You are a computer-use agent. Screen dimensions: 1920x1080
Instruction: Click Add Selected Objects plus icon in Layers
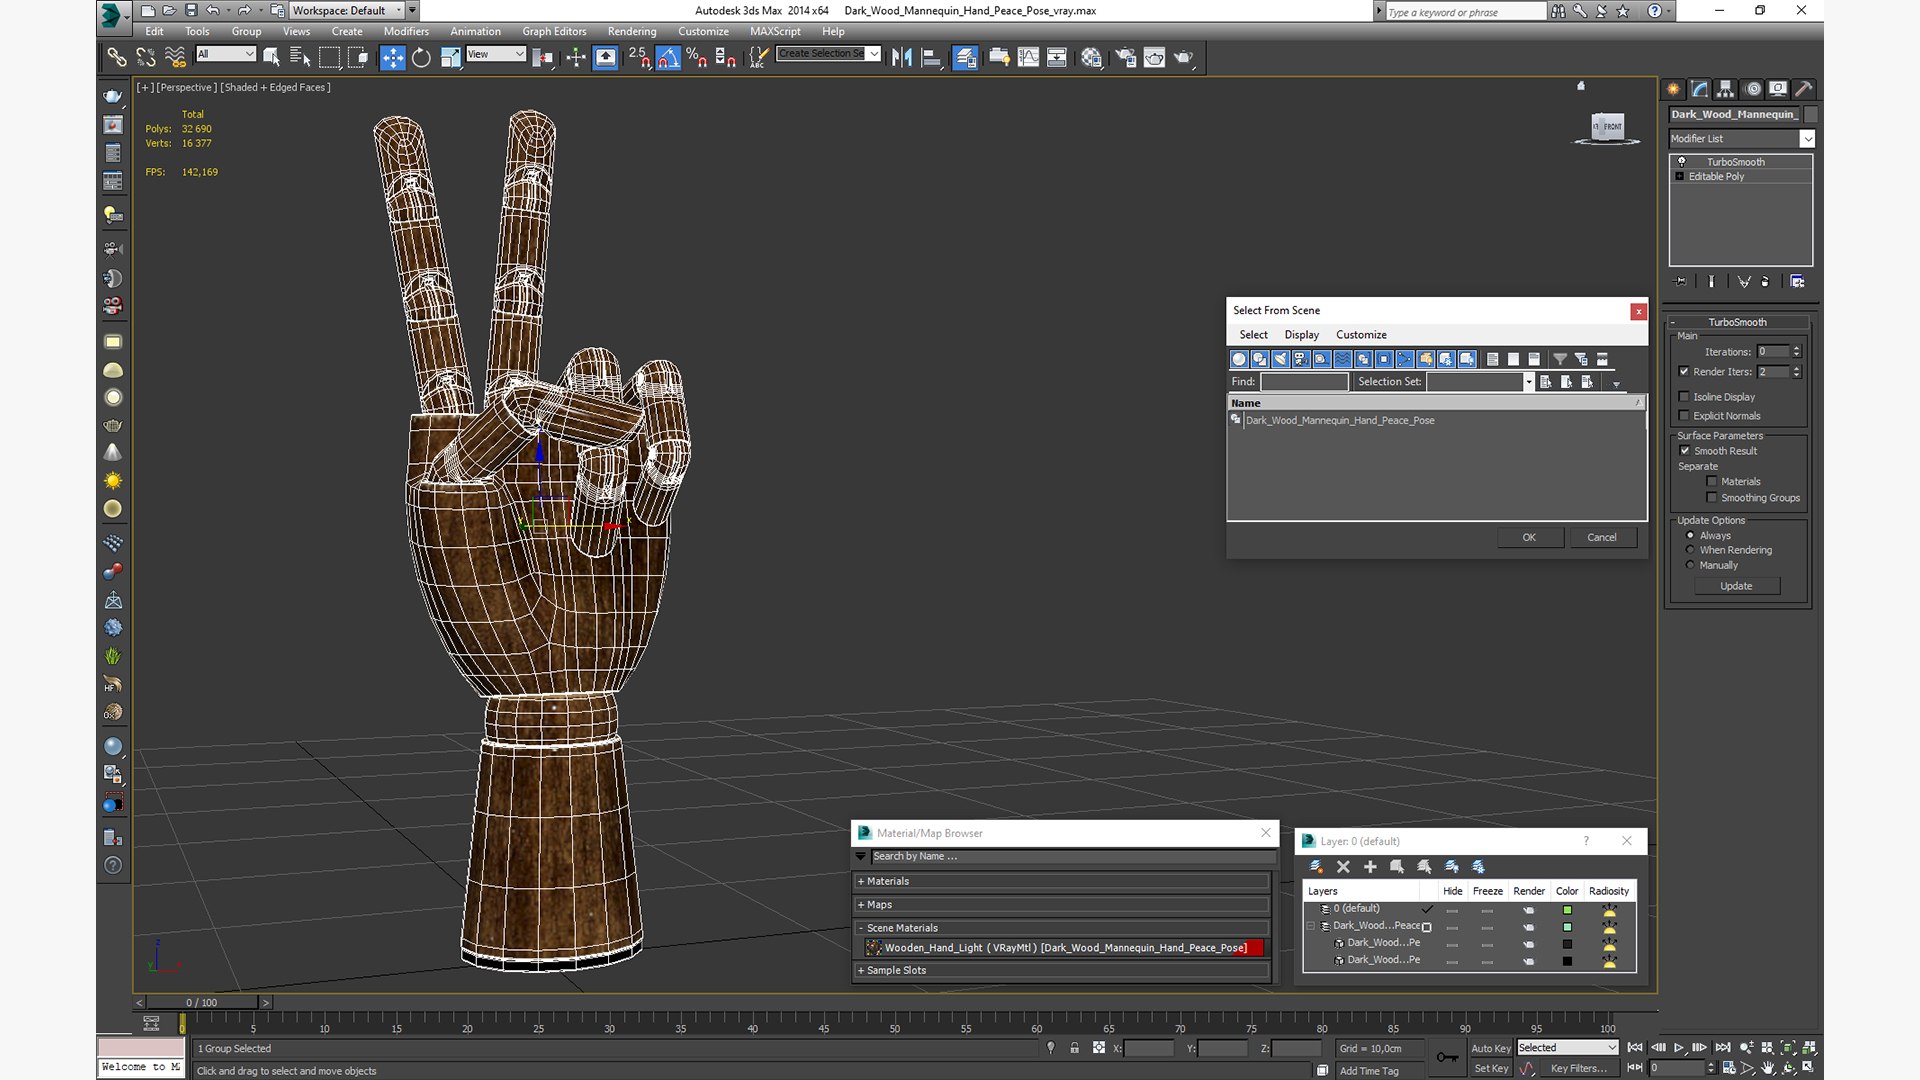[1370, 867]
